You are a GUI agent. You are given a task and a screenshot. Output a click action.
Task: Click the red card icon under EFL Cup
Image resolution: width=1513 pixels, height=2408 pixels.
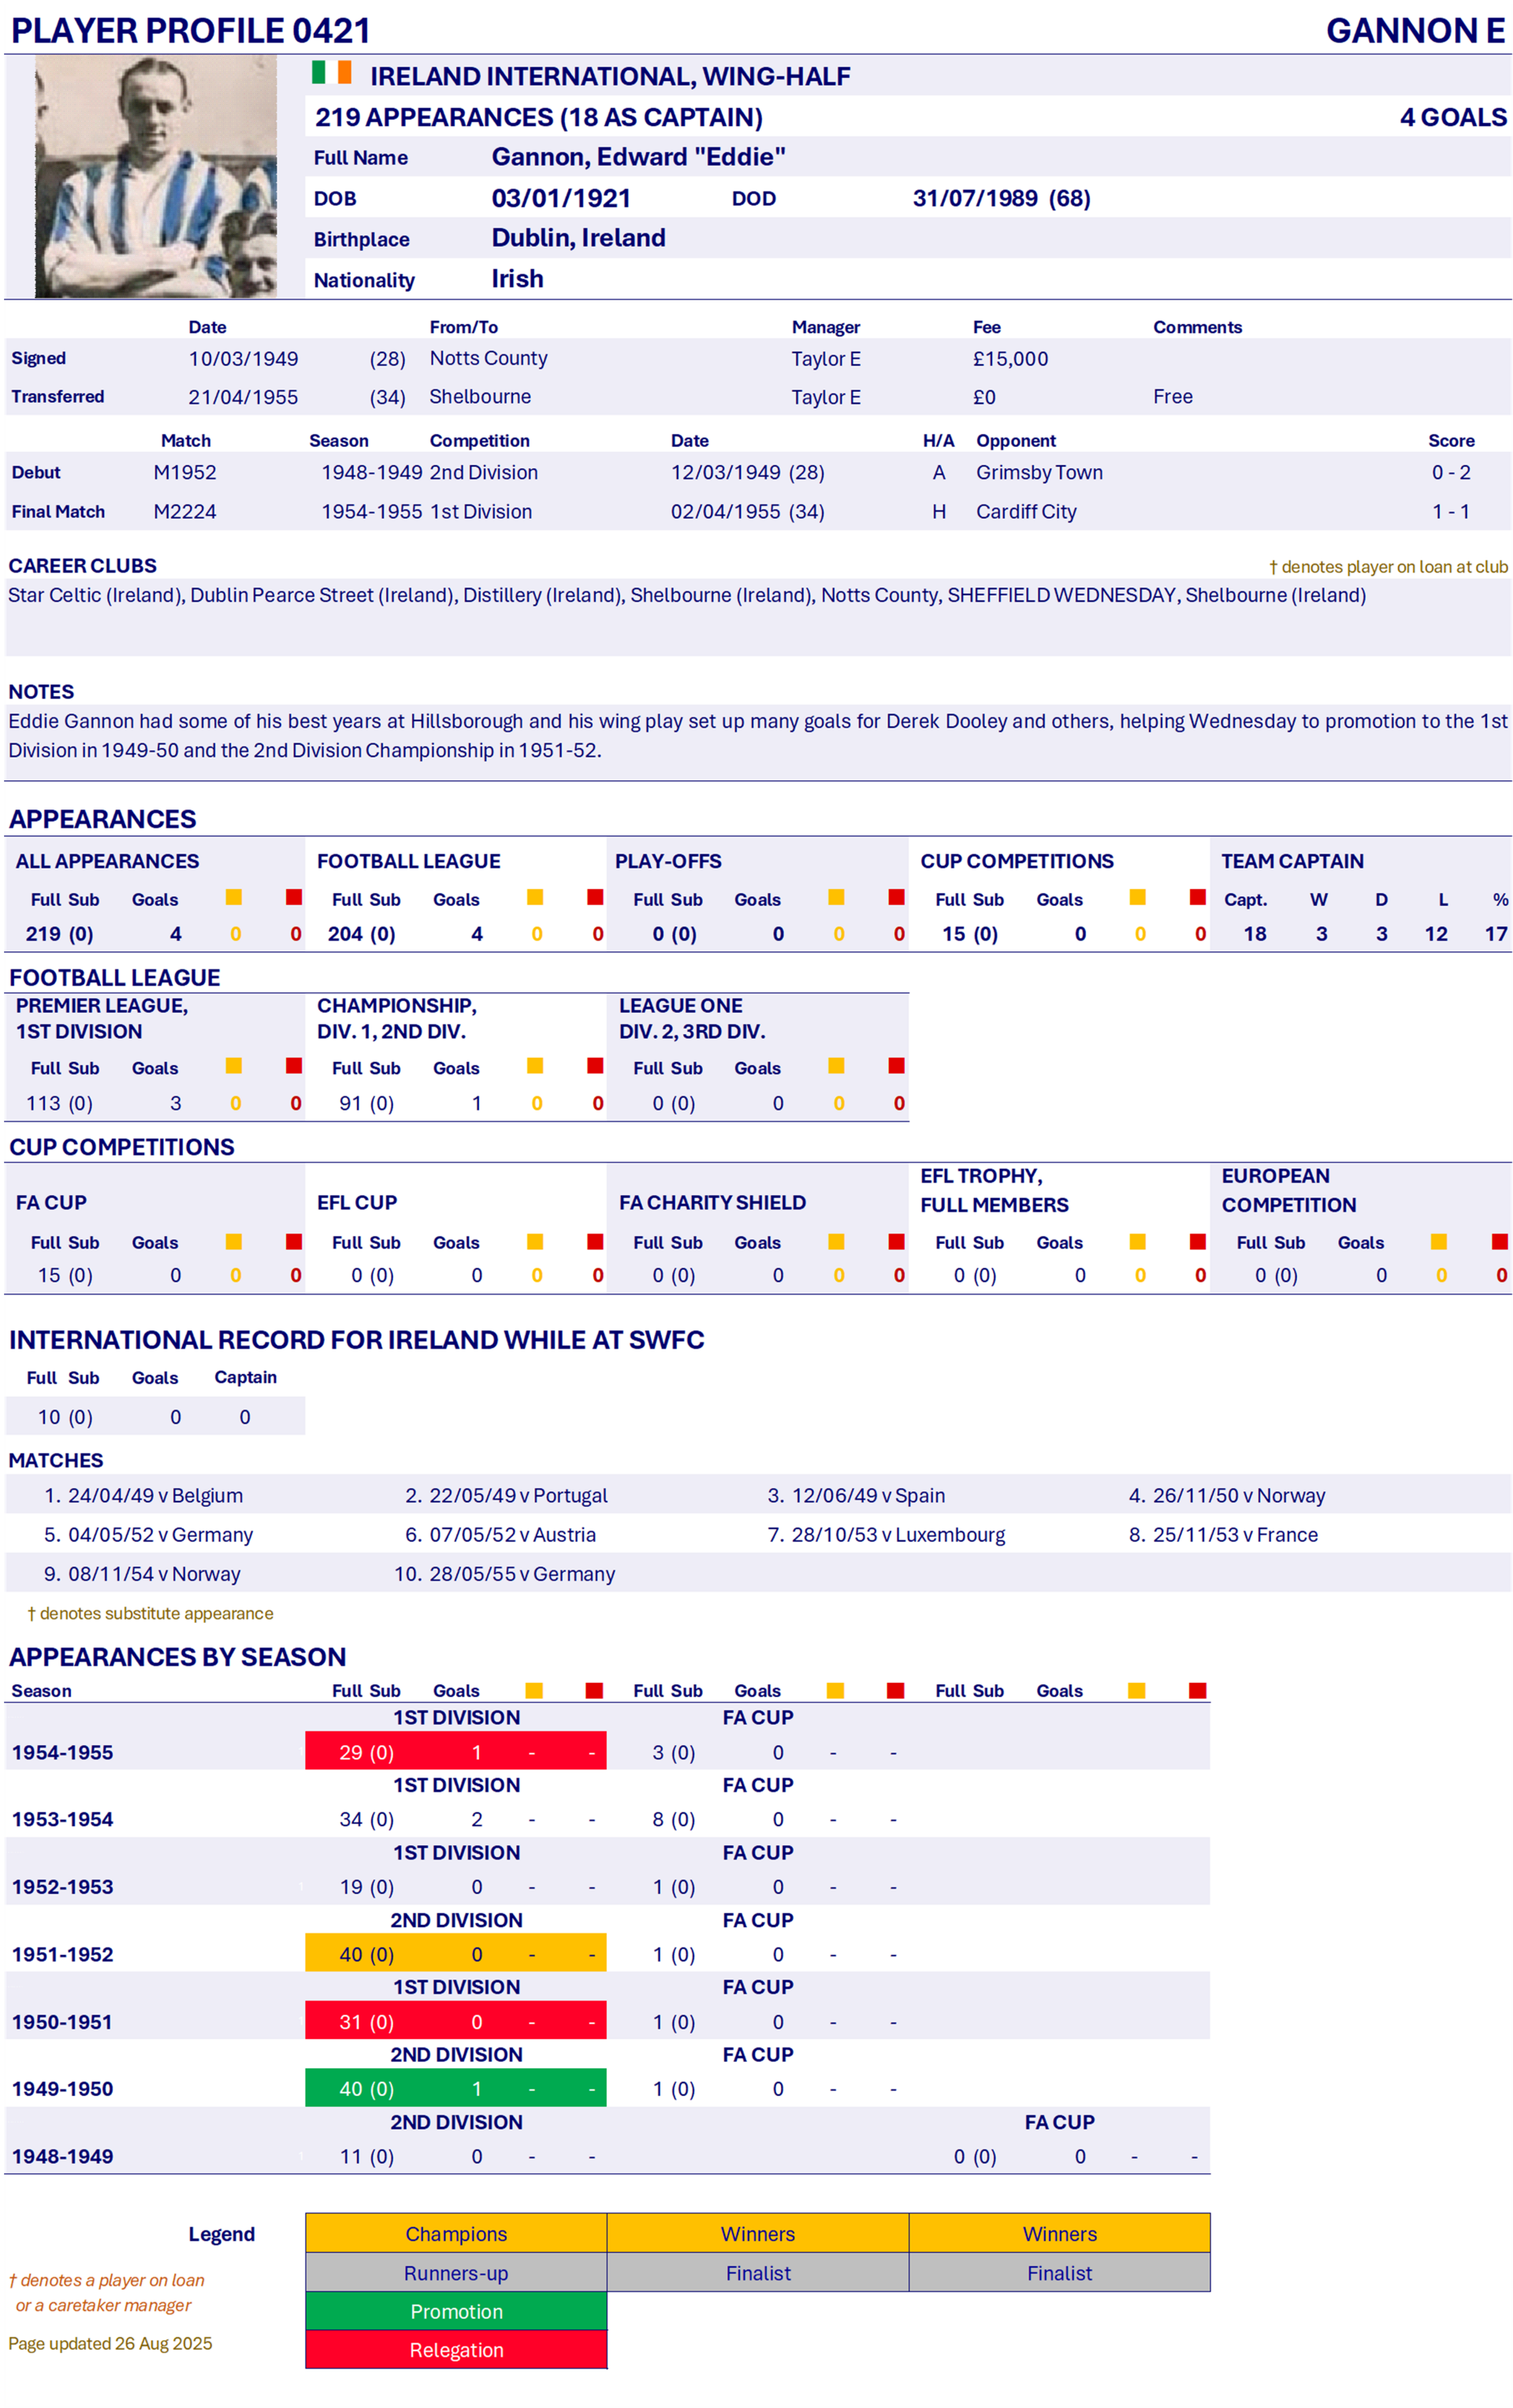(x=595, y=1241)
